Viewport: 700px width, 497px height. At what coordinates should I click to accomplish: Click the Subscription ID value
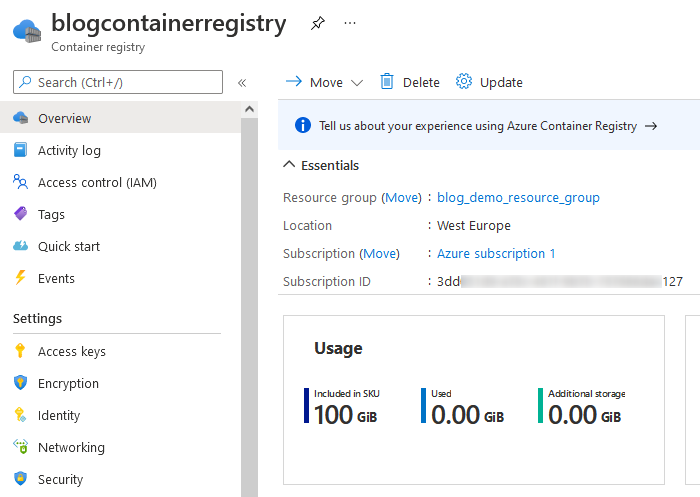[x=559, y=281]
